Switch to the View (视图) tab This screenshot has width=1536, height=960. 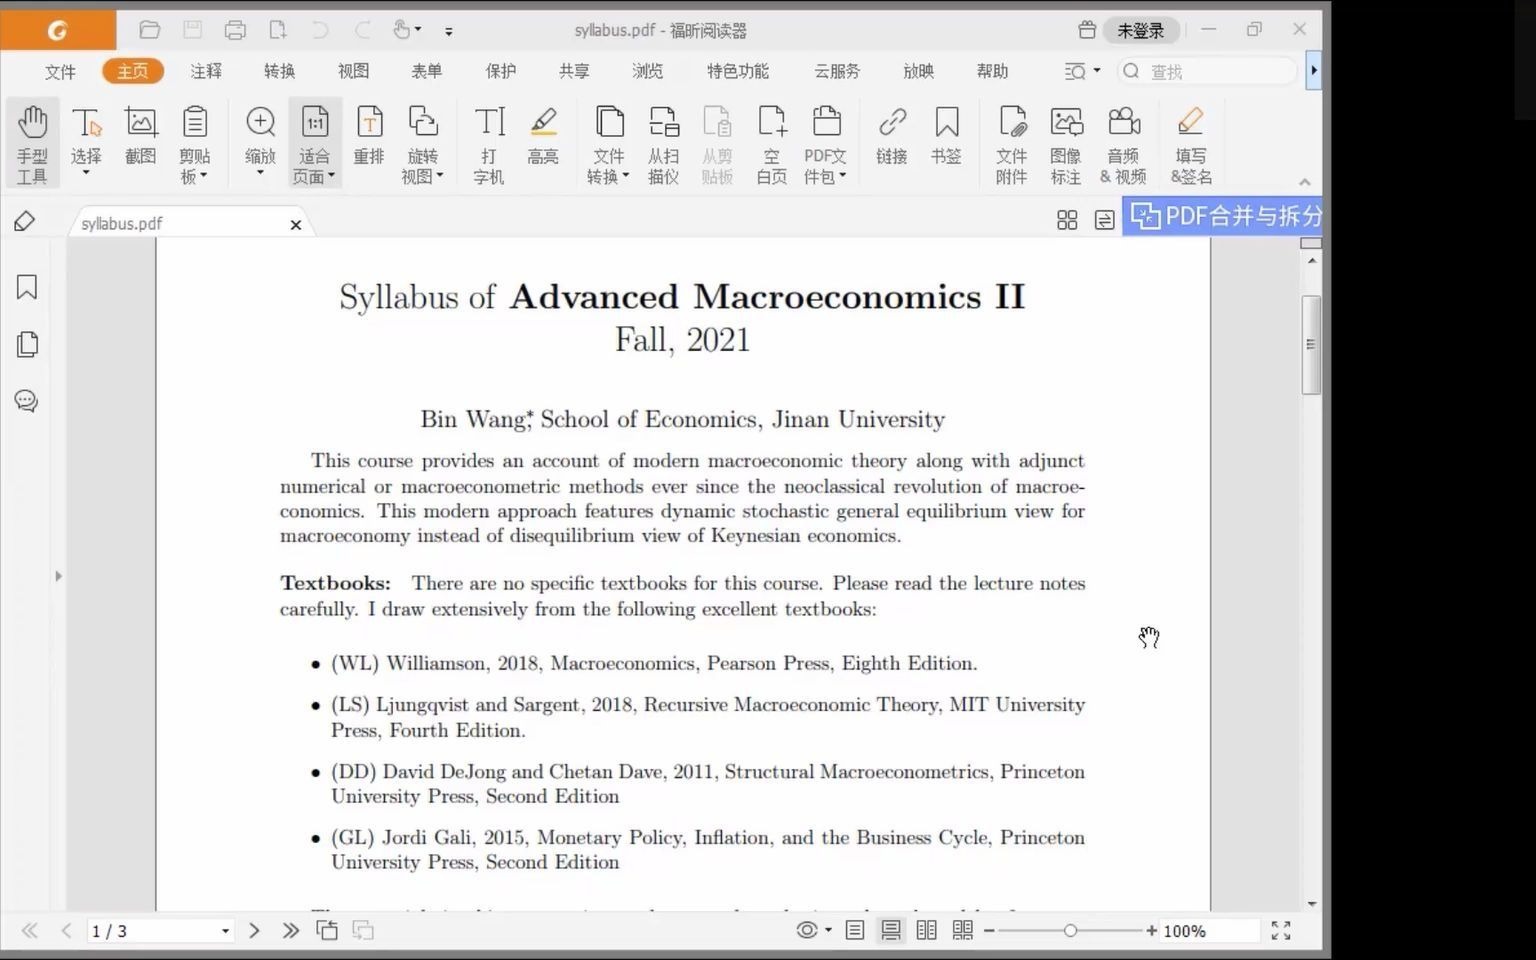coord(353,71)
